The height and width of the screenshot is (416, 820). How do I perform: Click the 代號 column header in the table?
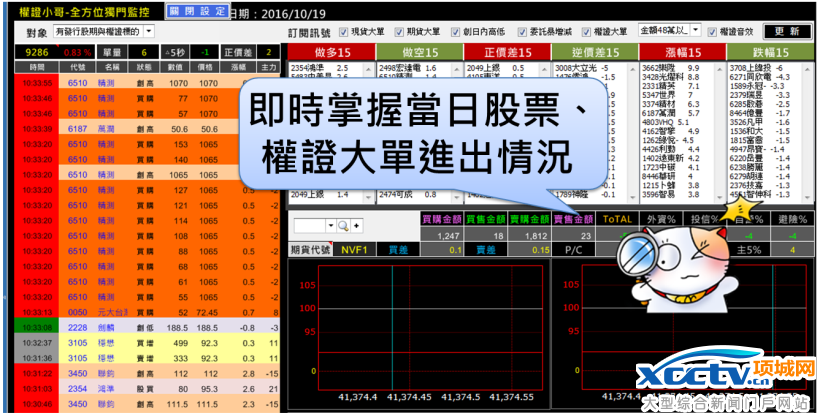[78, 67]
